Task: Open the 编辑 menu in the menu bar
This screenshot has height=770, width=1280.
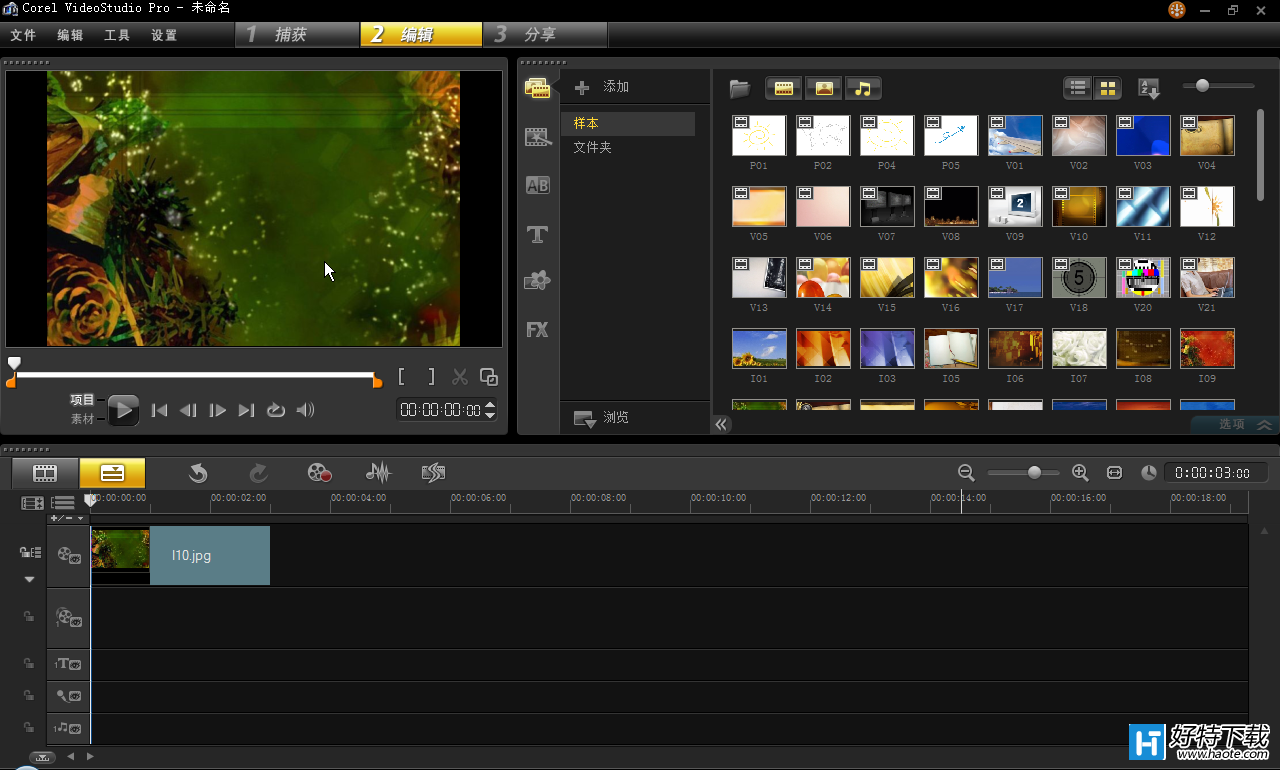Action: [x=70, y=35]
